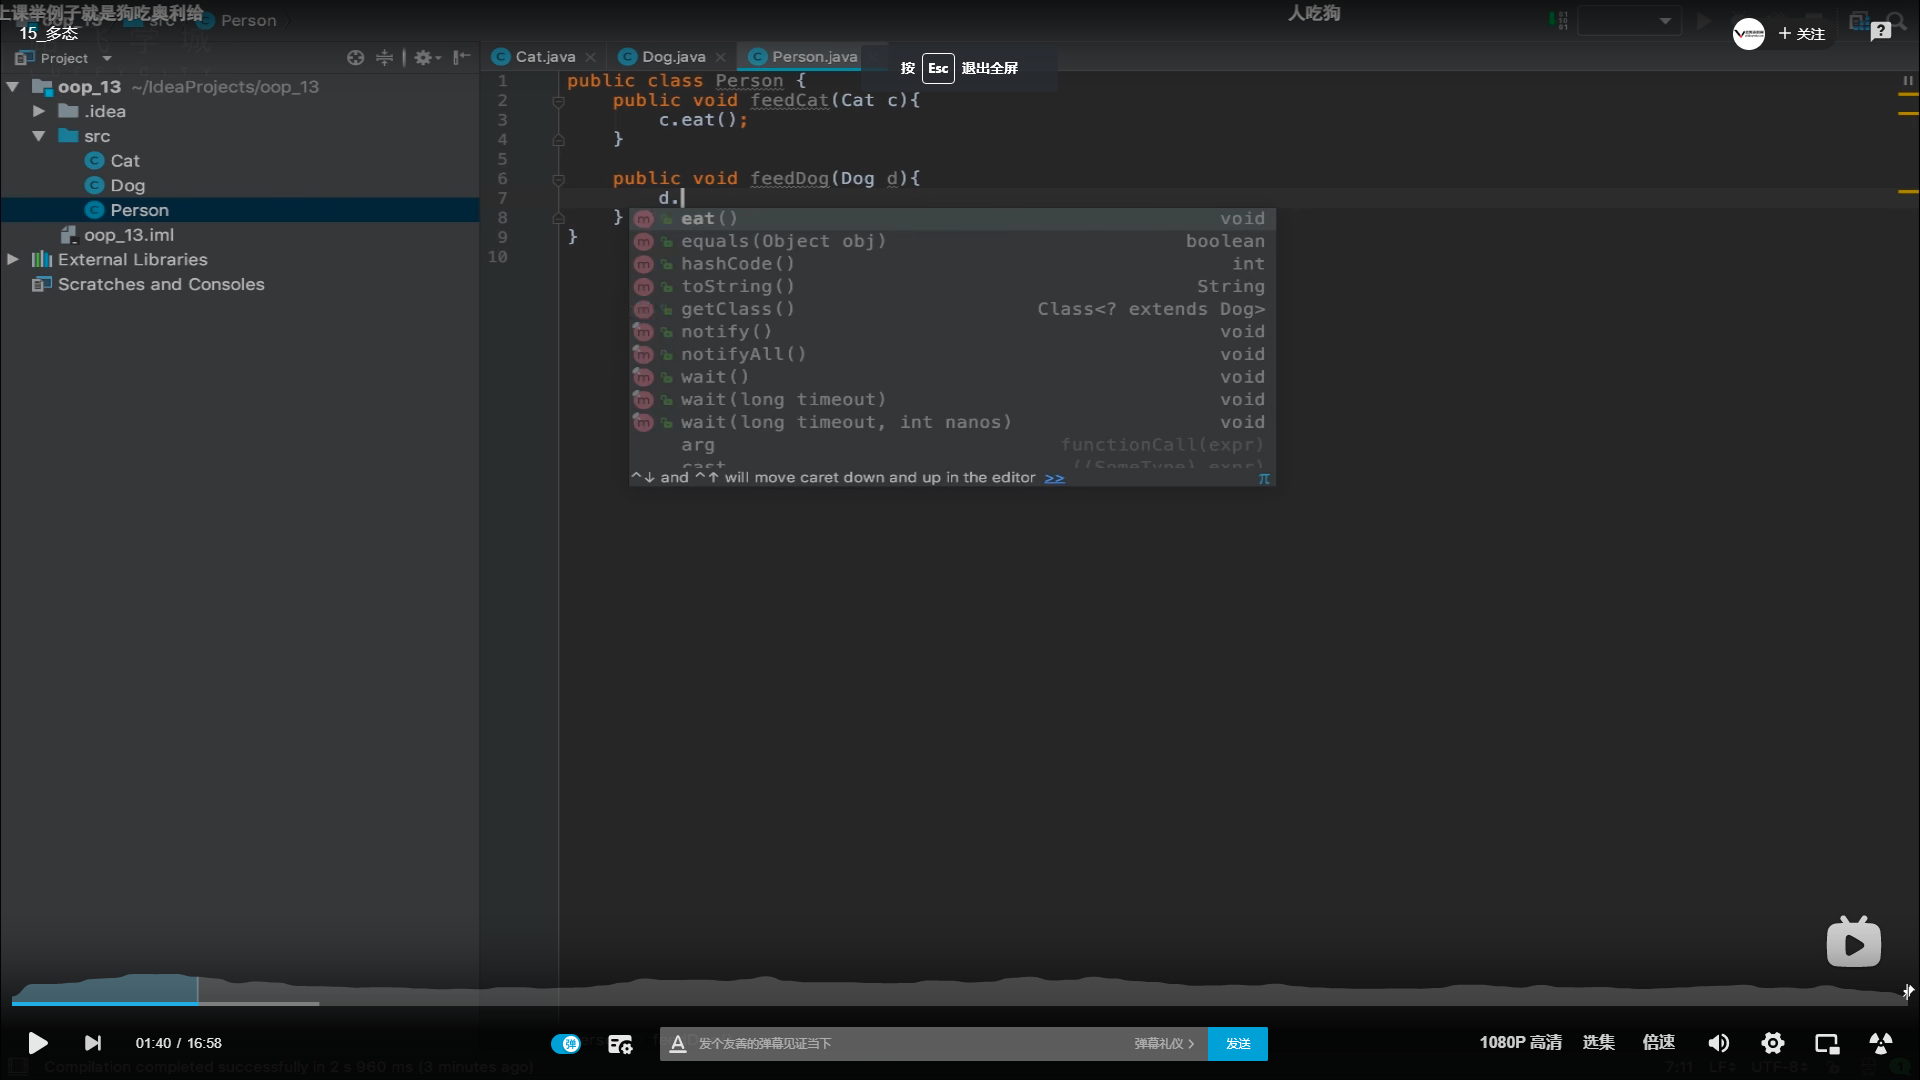Open 1080P 高清 quality selector
This screenshot has width=1920, height=1080.
tap(1520, 1042)
